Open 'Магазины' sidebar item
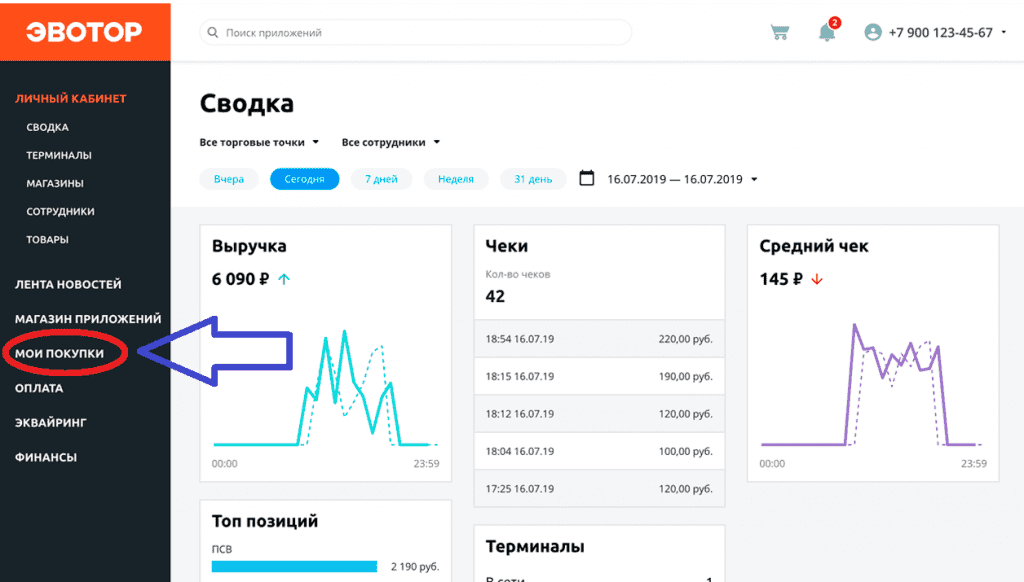The image size is (1024, 582). tap(55, 184)
